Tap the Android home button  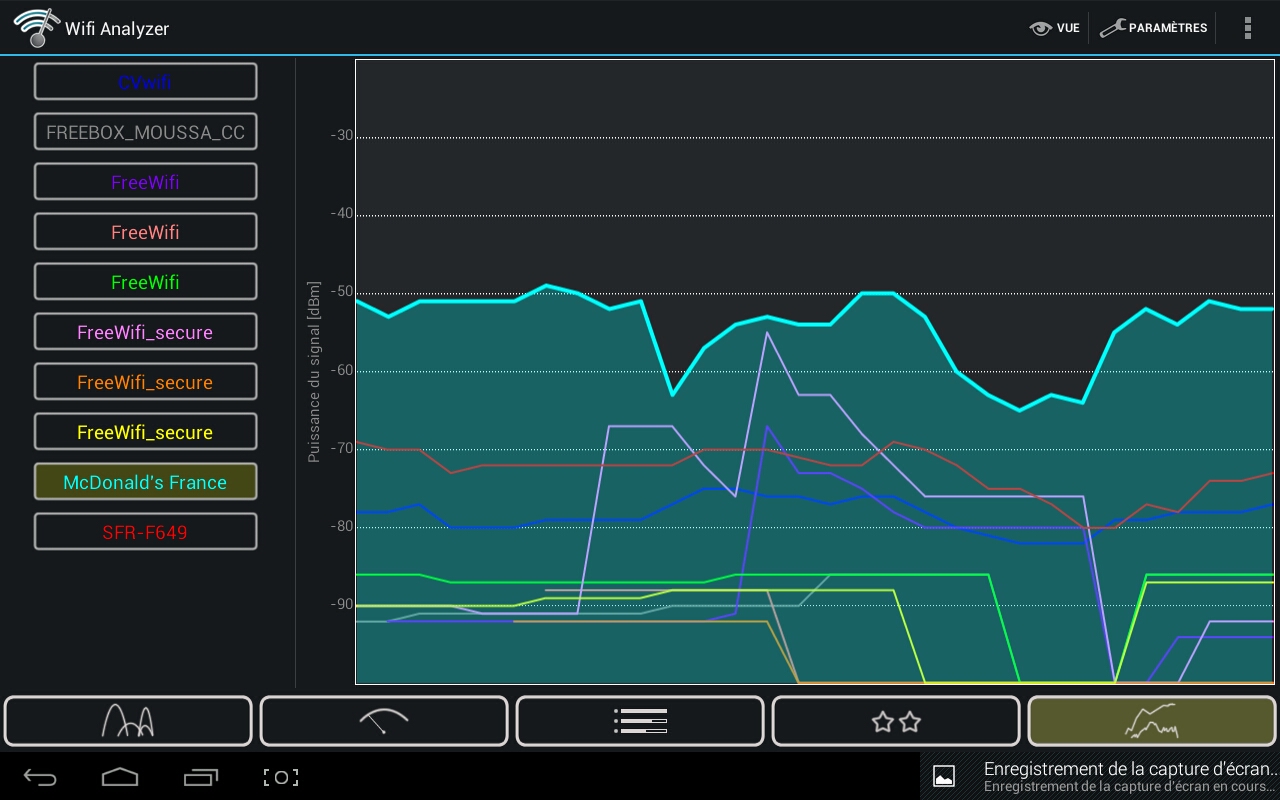120,777
